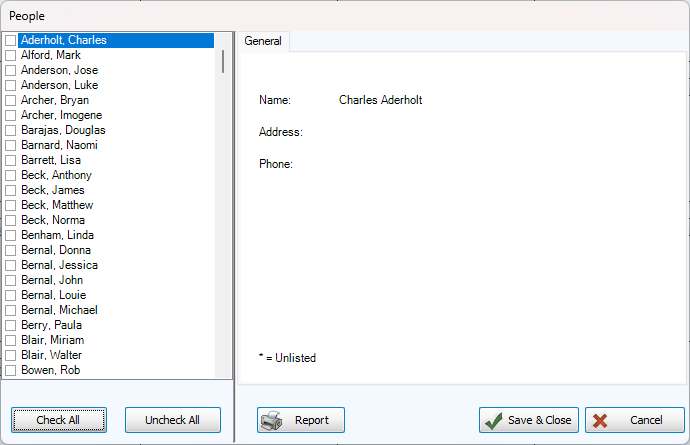Choose Beck, Matthew in the list

[x=57, y=206]
